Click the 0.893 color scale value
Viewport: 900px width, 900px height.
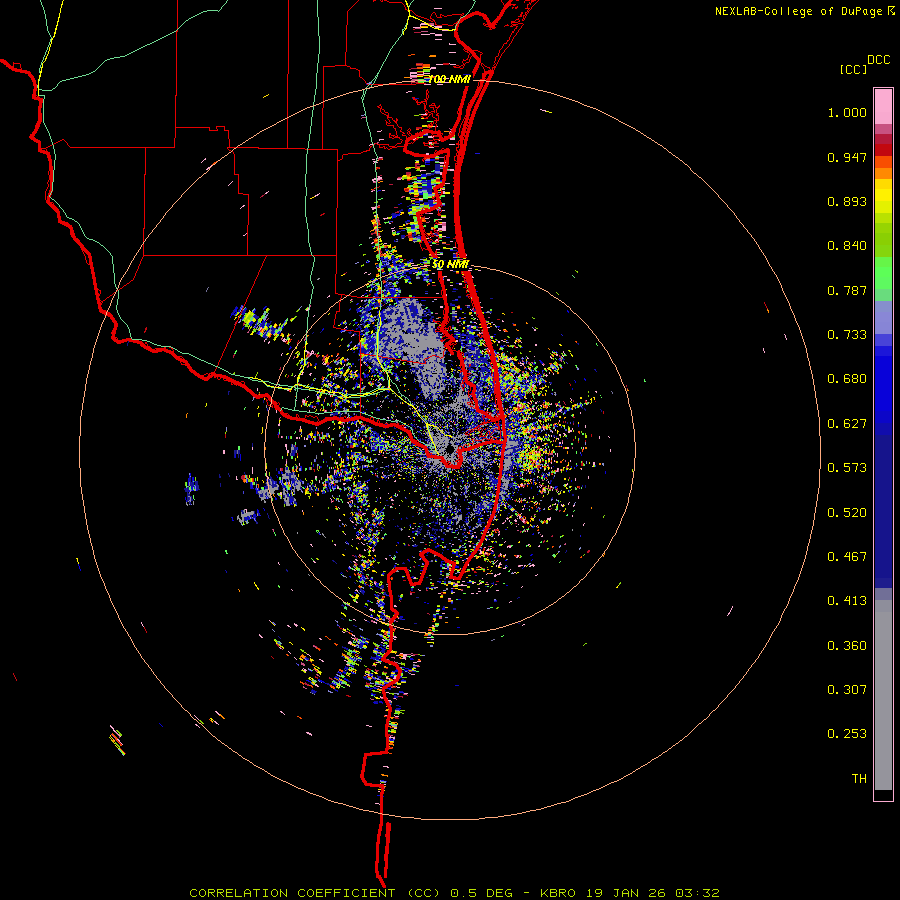click(x=847, y=201)
